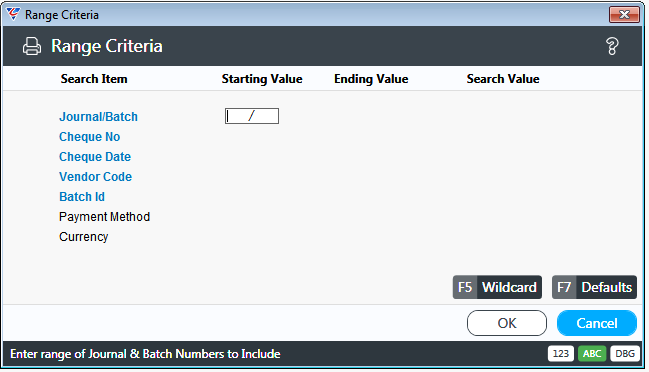649x372 pixels.
Task: Click the F5 Wildcard button
Action: pos(497,287)
